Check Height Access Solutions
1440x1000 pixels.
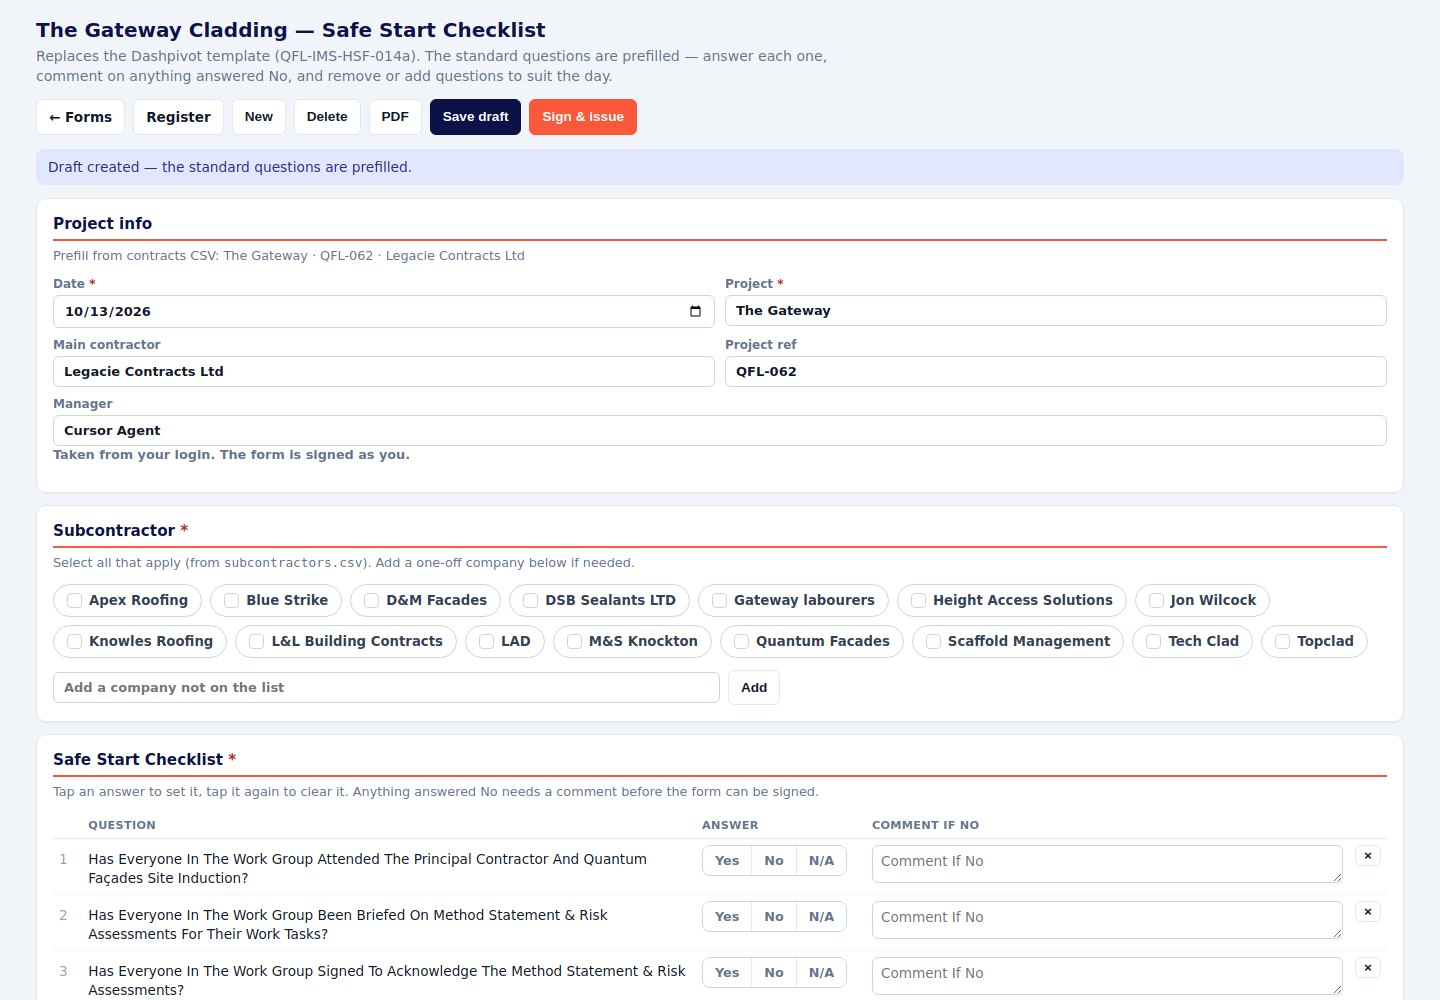(919, 600)
